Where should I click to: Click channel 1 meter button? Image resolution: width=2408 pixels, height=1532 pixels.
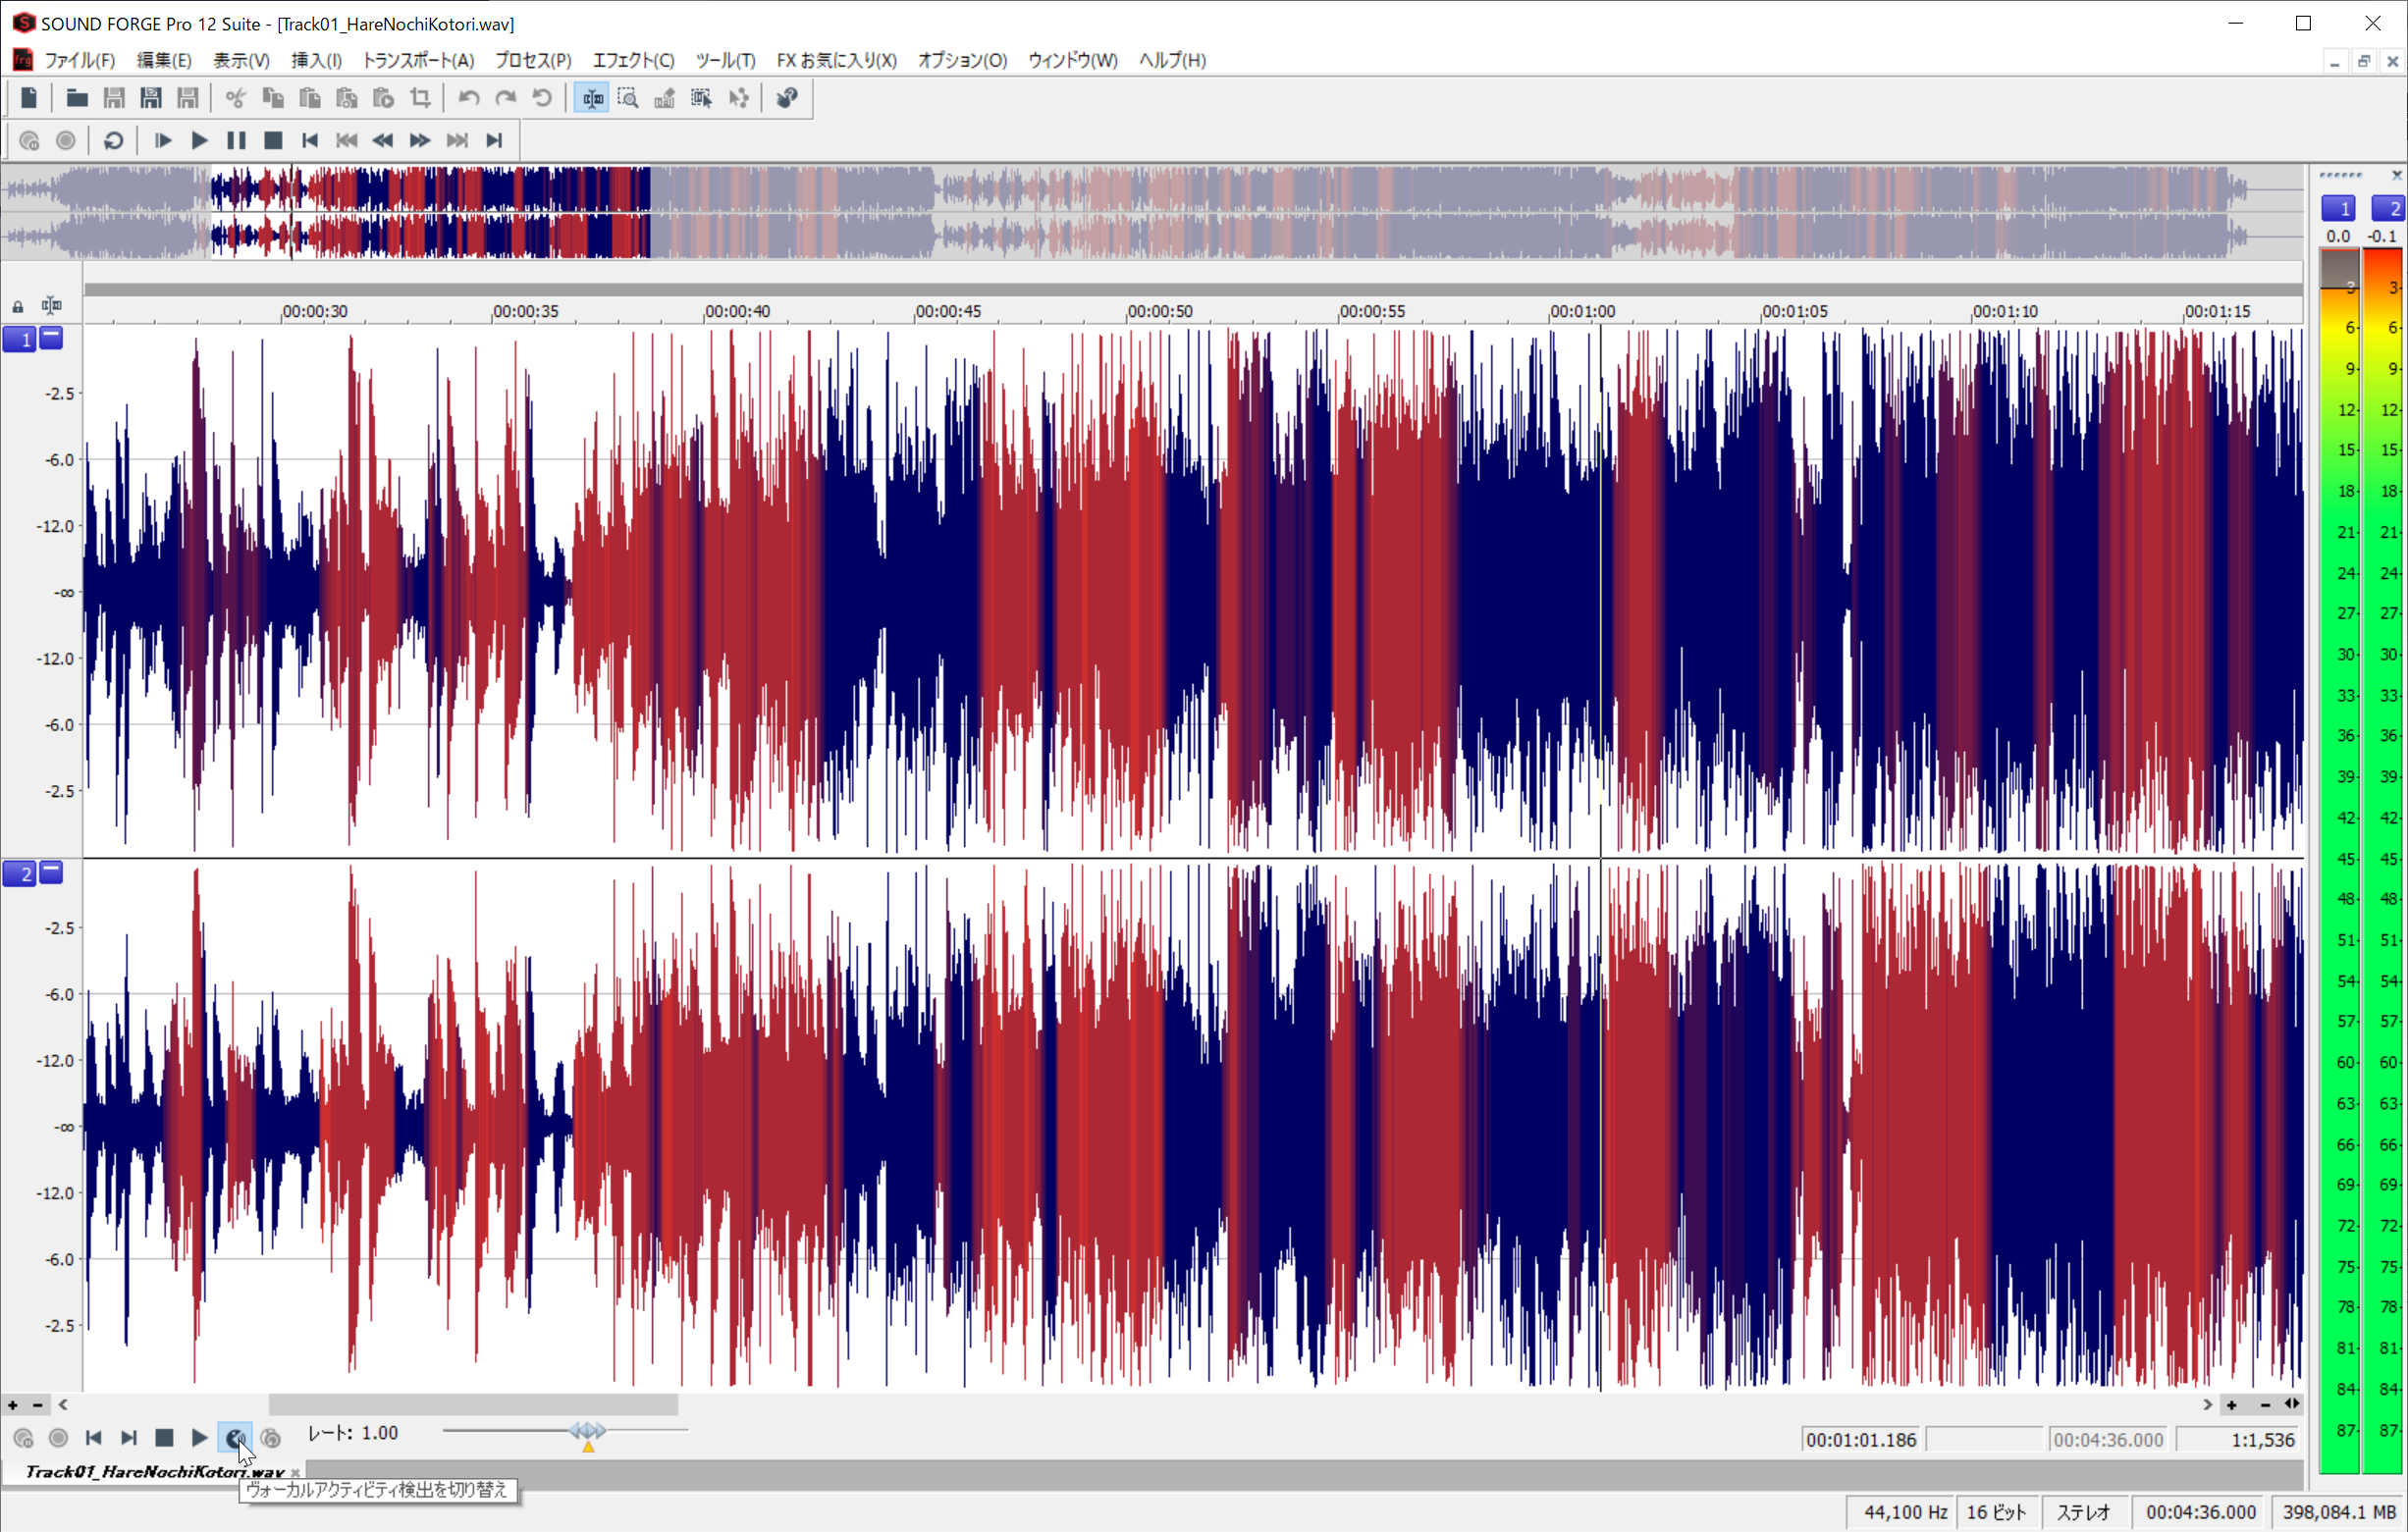[2337, 208]
